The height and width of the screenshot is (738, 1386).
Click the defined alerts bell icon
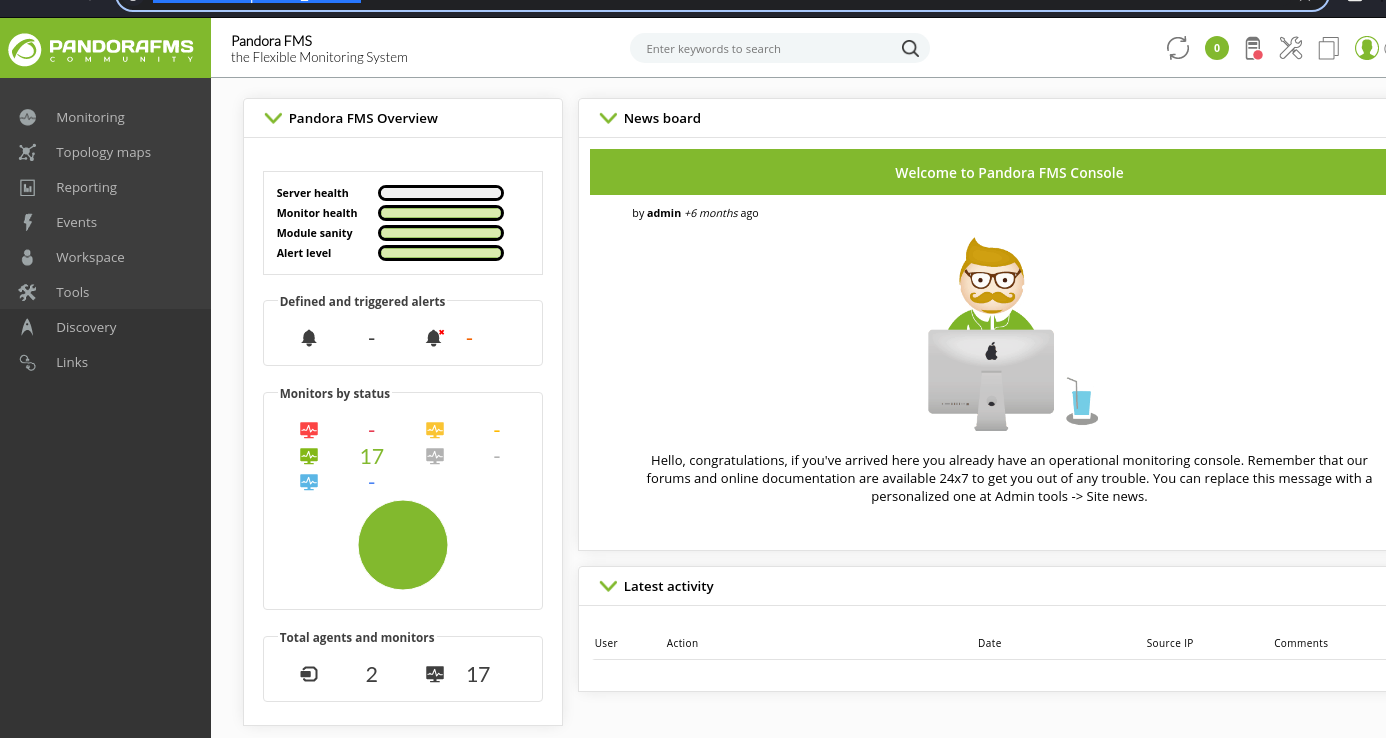[309, 338]
